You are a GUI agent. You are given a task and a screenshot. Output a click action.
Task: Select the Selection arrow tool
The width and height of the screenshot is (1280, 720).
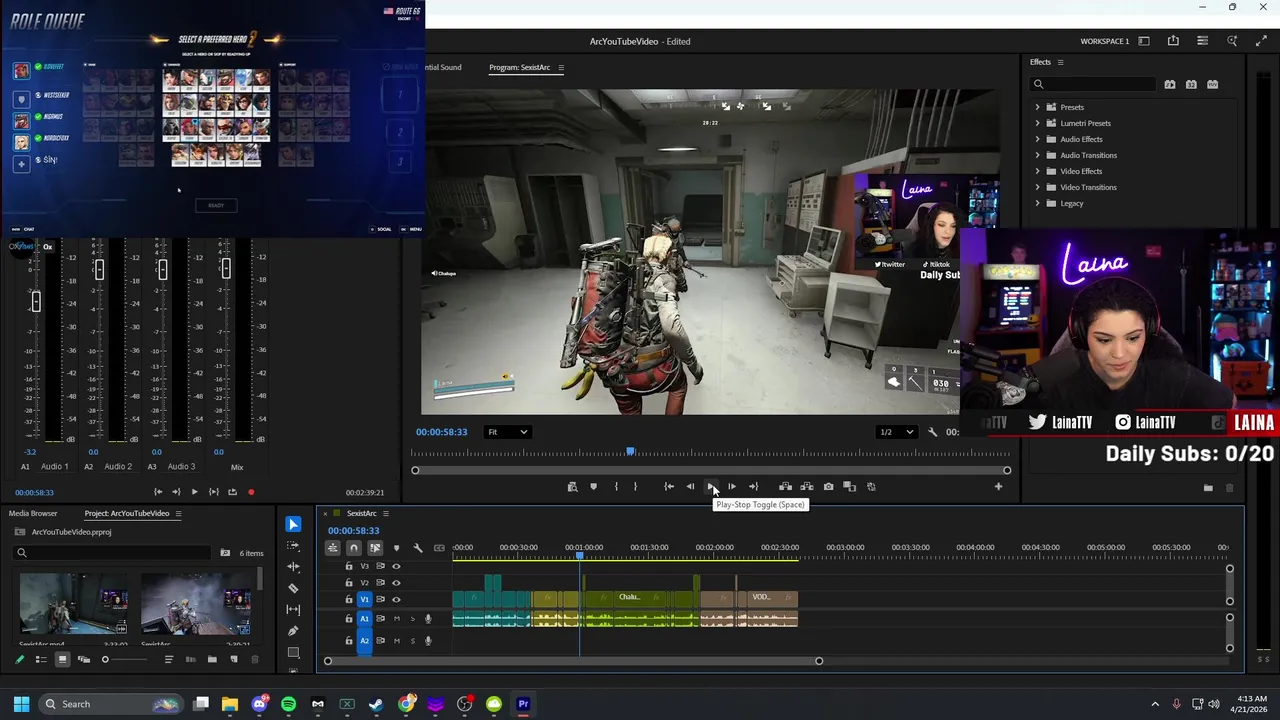click(293, 524)
